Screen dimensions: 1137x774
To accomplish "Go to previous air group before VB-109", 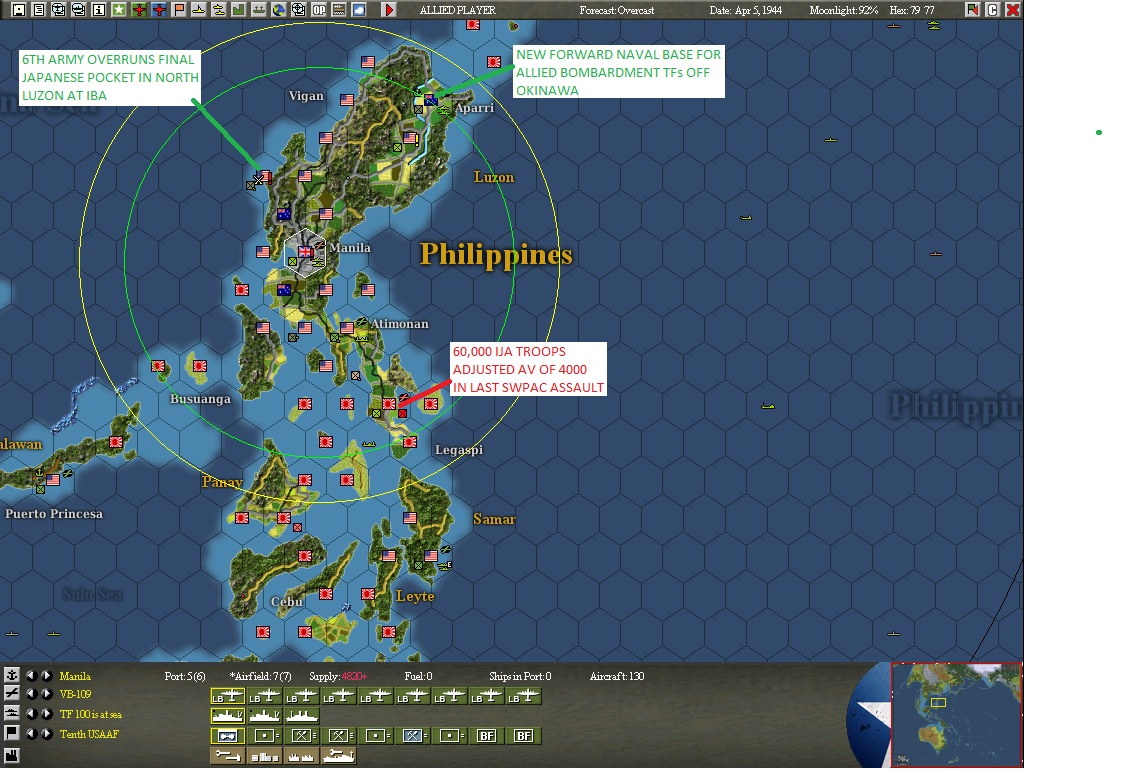I will (31, 694).
